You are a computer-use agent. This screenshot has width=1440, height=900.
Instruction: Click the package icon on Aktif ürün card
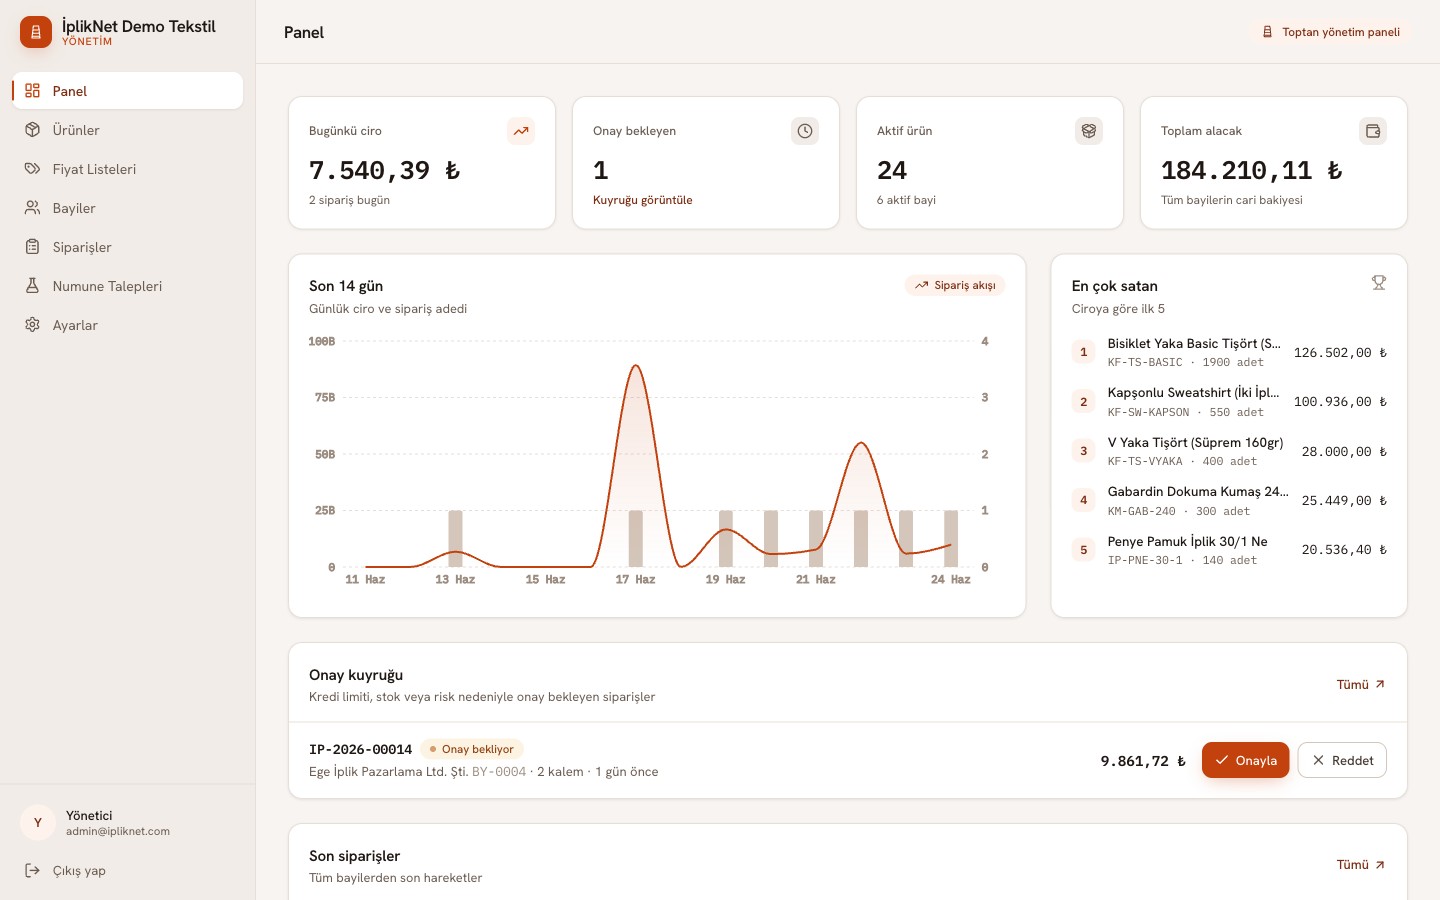1089,131
